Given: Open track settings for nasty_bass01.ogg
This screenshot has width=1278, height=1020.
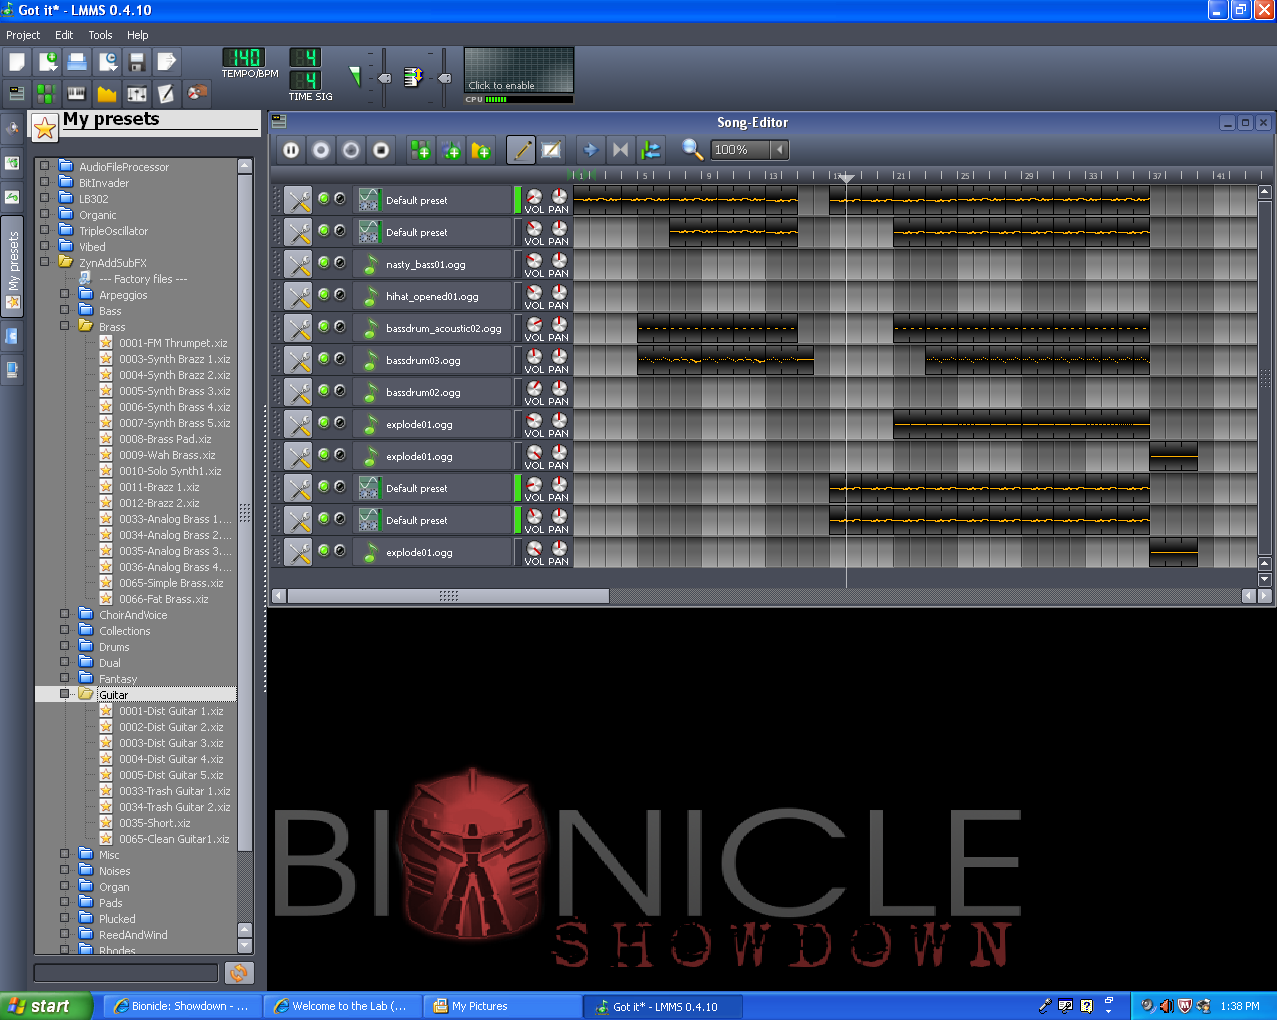Looking at the screenshot, I should coord(298,264).
